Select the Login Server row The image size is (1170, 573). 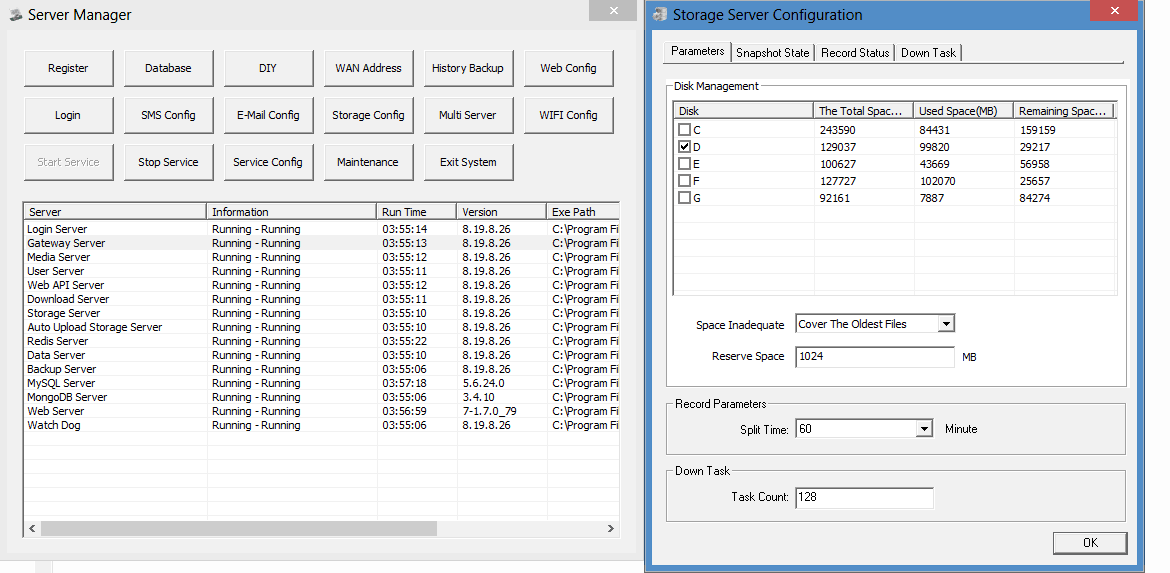click(x=322, y=229)
